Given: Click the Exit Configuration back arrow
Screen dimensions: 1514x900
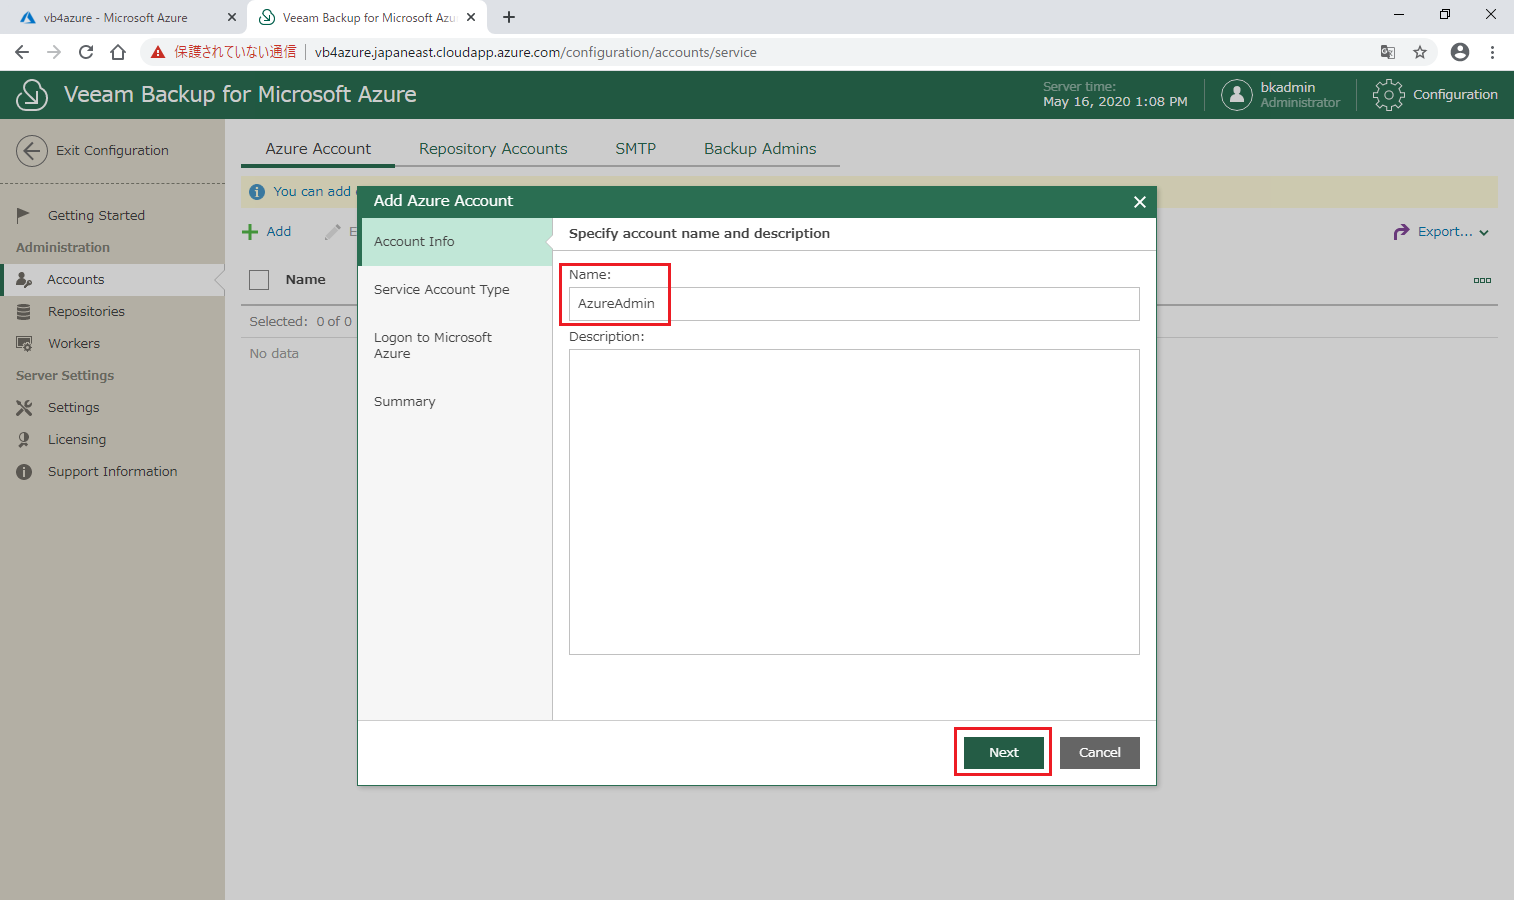Looking at the screenshot, I should click(x=32, y=151).
